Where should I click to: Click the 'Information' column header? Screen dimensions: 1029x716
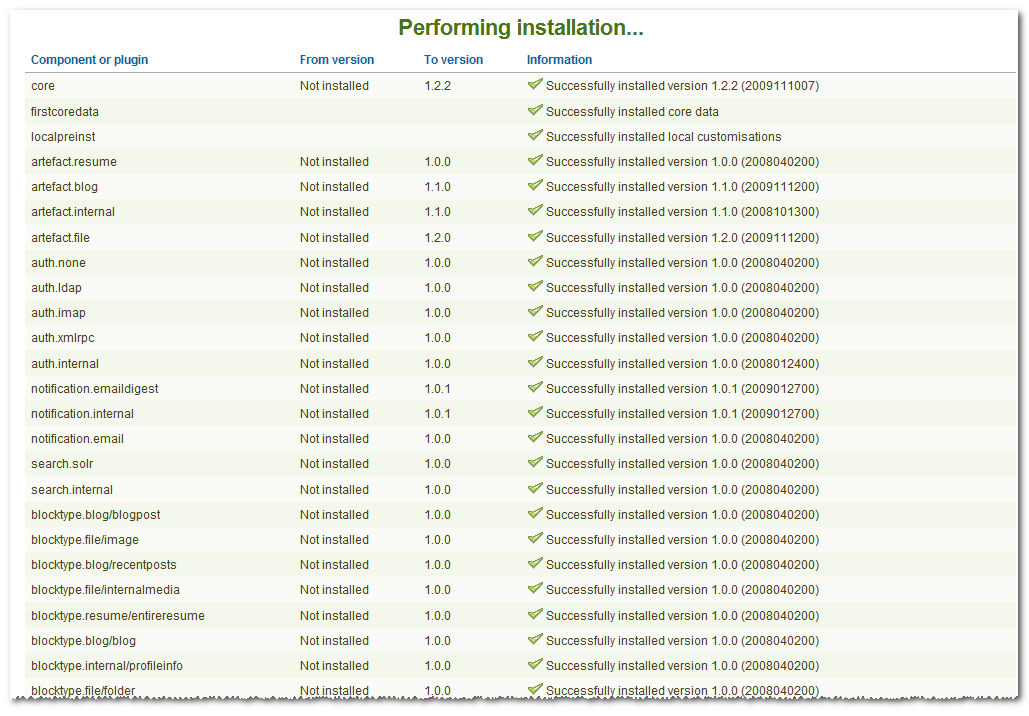pos(559,60)
